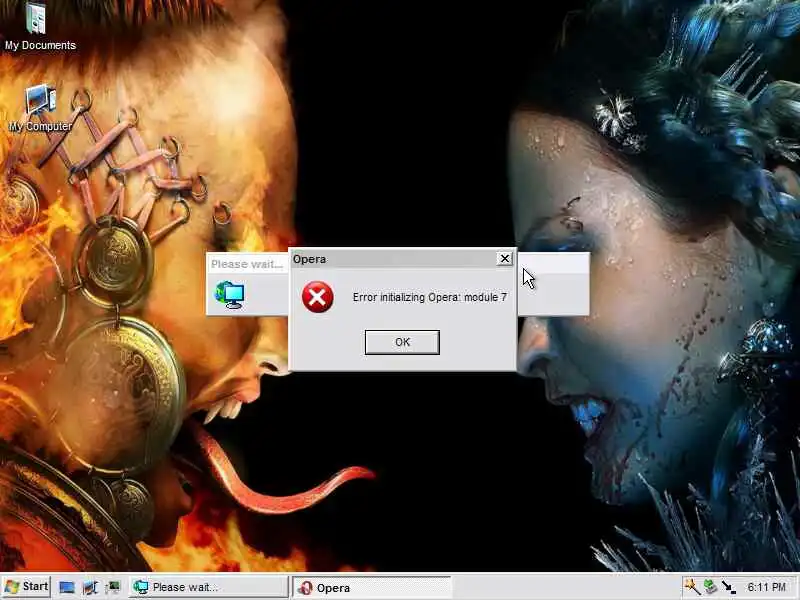Click the red error icon in the dialog
The height and width of the screenshot is (600, 800).
pyautogui.click(x=317, y=297)
